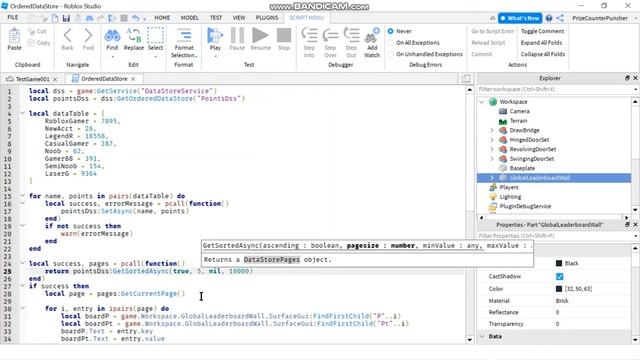Click the split editor view icon
640x360 pixels.
(466, 78)
